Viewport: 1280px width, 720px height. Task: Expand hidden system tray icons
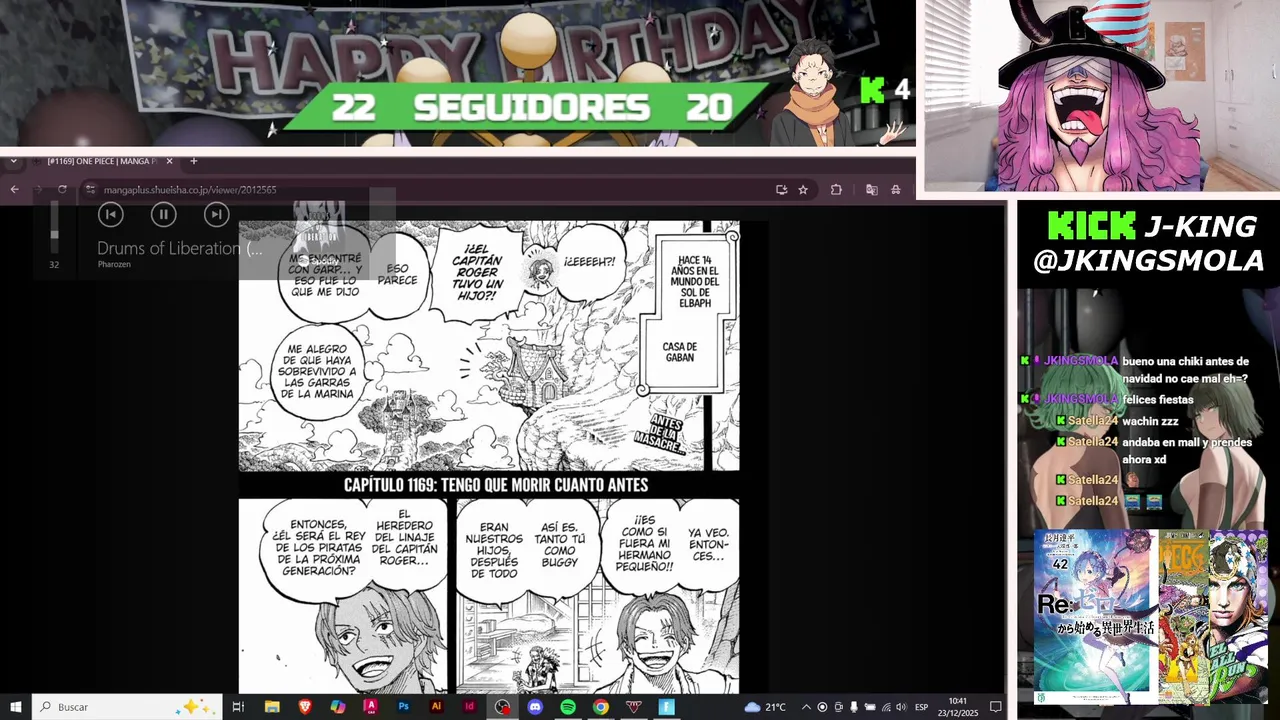(806, 707)
